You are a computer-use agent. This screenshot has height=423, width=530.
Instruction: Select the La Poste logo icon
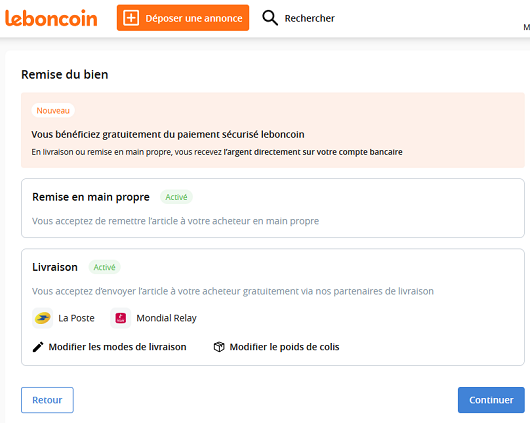pos(43,318)
